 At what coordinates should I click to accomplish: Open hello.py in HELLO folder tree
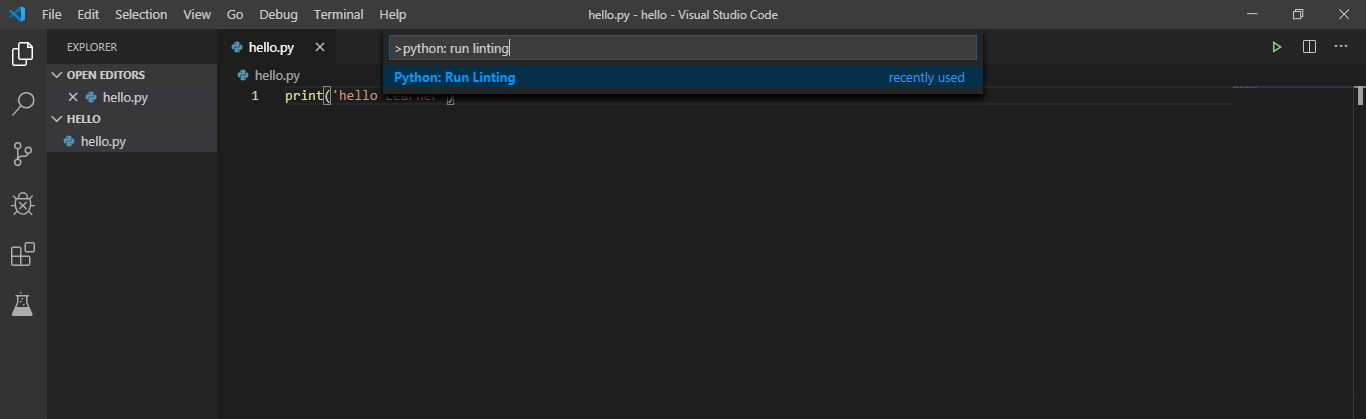coord(103,141)
